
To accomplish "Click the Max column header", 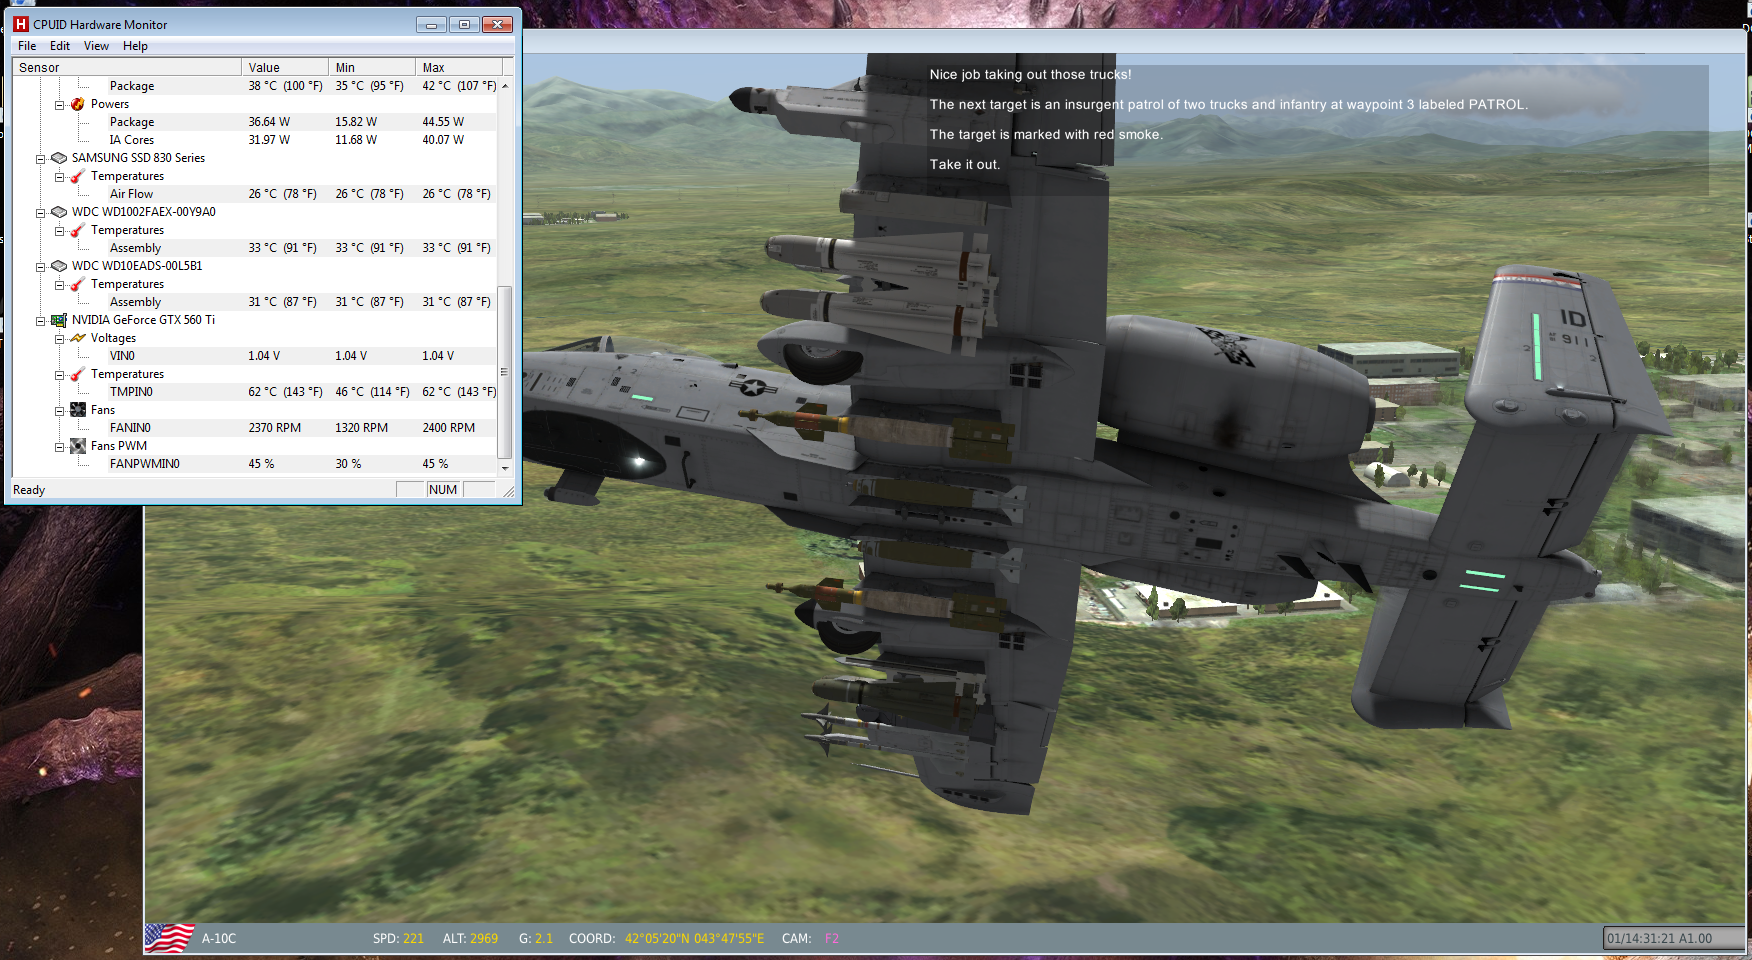I will (459, 67).
